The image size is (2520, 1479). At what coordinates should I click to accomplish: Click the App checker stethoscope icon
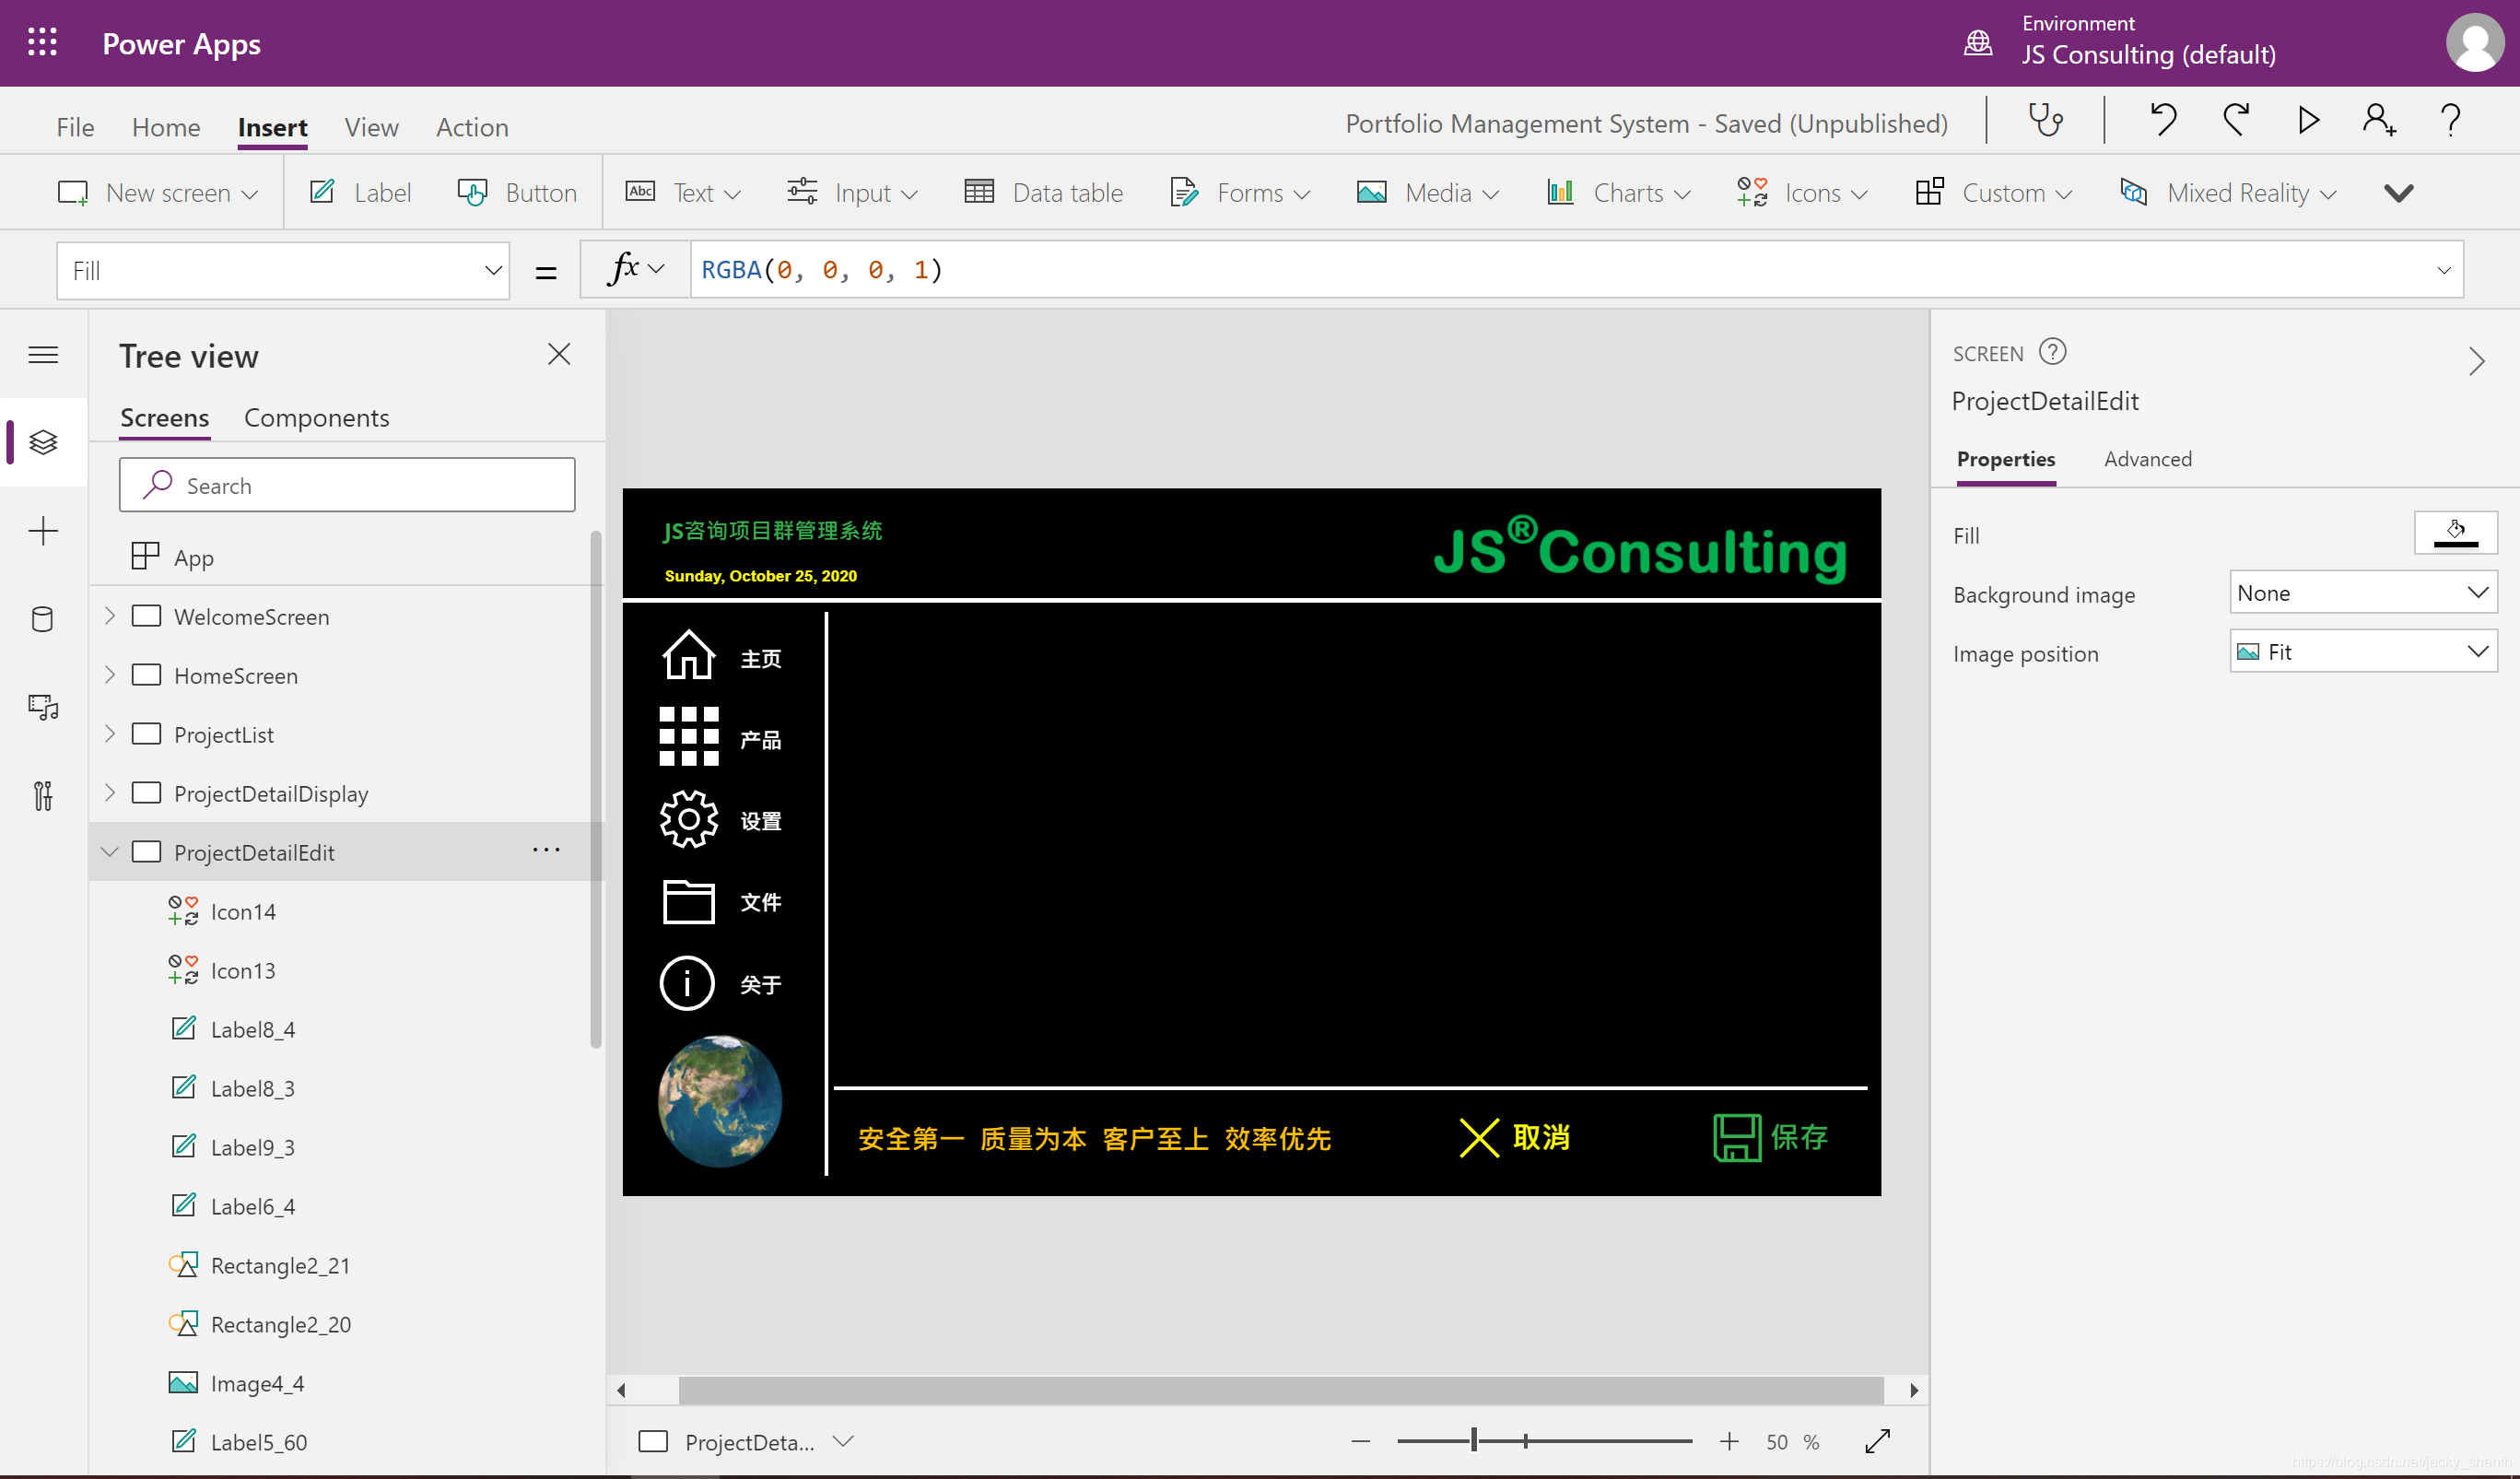click(x=2045, y=121)
